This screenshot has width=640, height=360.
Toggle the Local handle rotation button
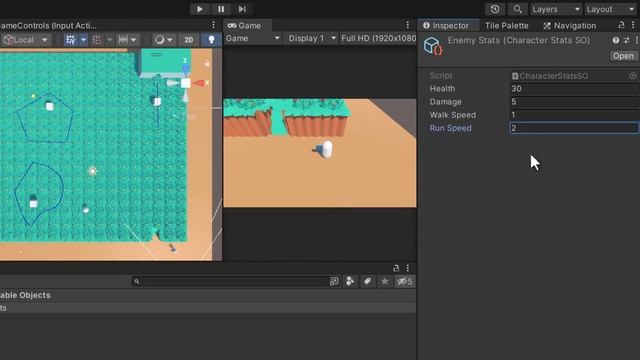25,40
